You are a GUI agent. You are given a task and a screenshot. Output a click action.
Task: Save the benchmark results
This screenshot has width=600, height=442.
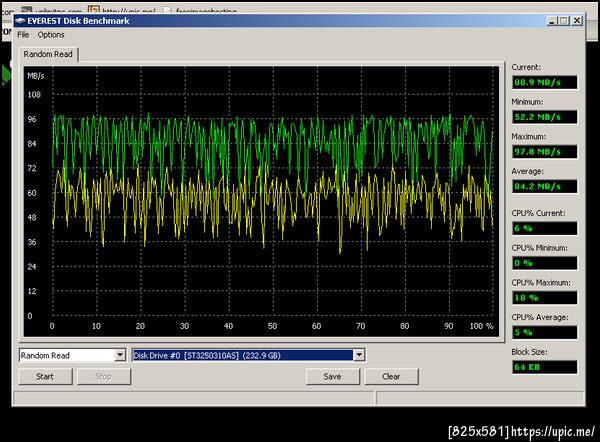[333, 377]
